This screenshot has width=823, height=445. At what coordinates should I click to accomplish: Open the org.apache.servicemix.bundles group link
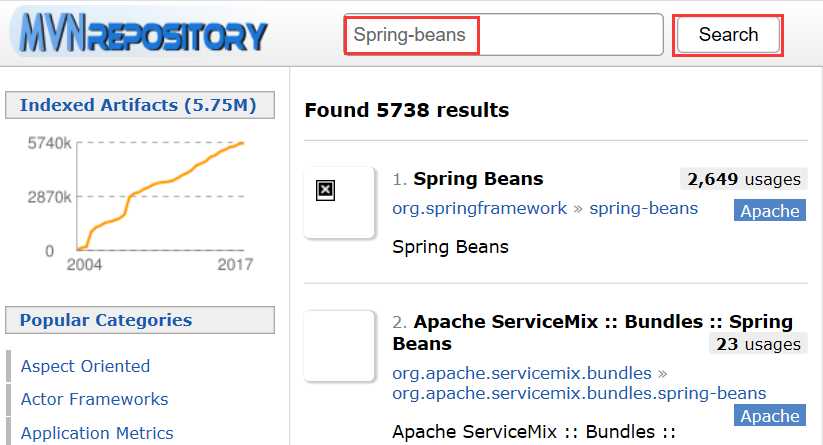point(521,373)
